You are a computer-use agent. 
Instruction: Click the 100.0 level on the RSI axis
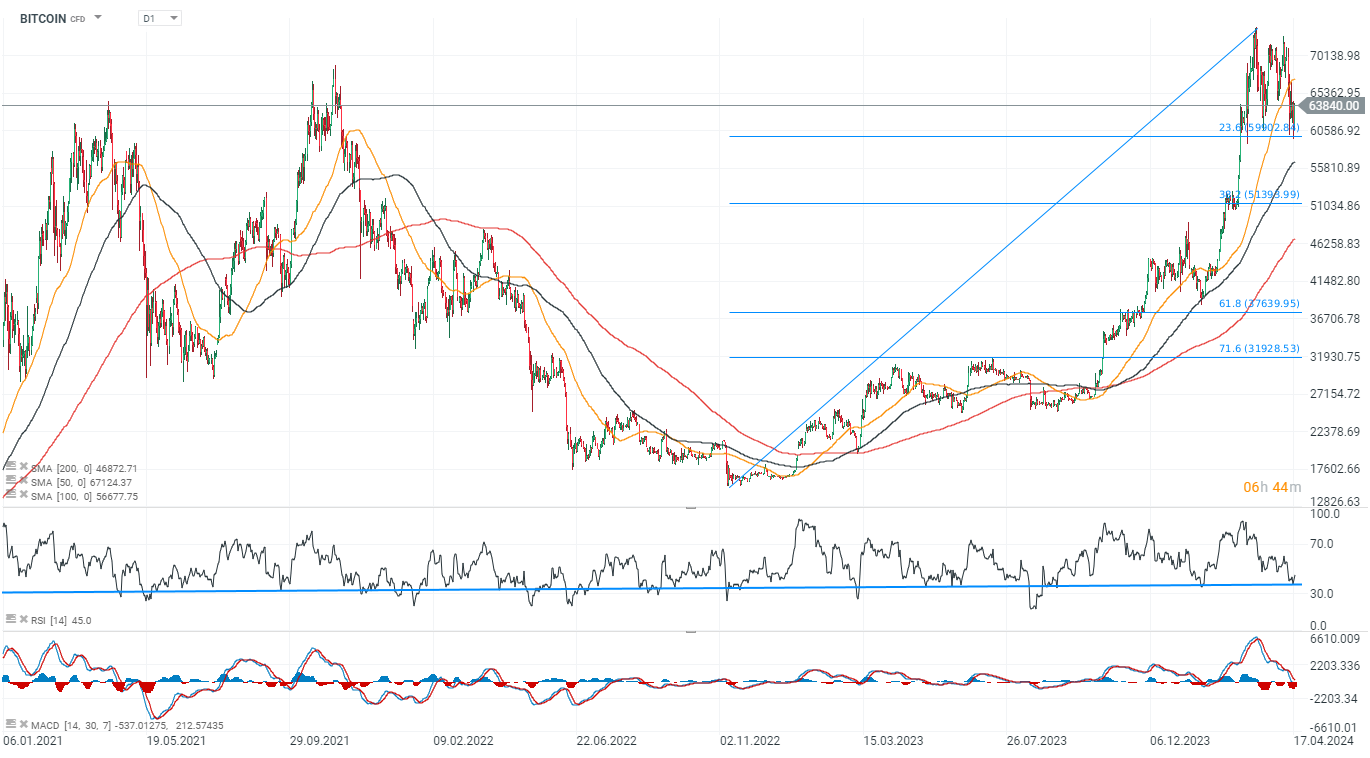[1324, 514]
